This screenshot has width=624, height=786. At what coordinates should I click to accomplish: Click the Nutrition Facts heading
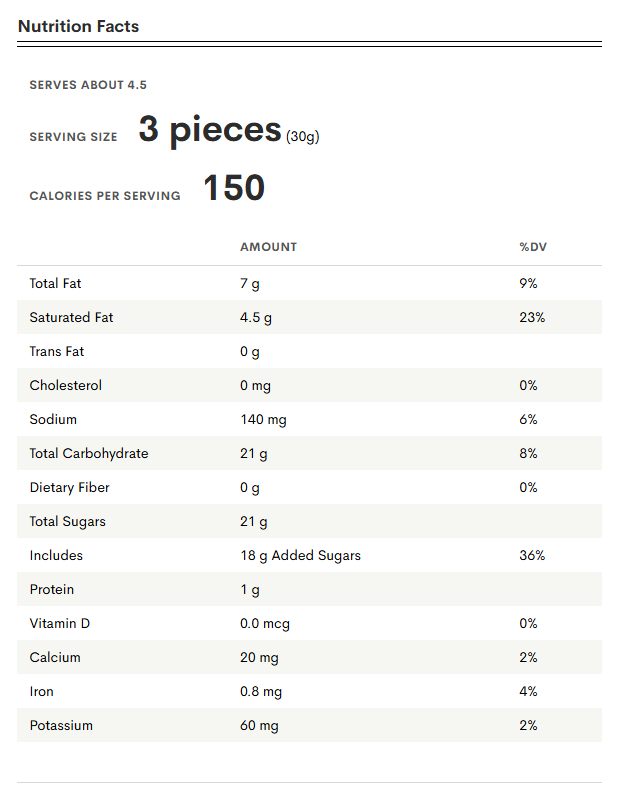[78, 26]
